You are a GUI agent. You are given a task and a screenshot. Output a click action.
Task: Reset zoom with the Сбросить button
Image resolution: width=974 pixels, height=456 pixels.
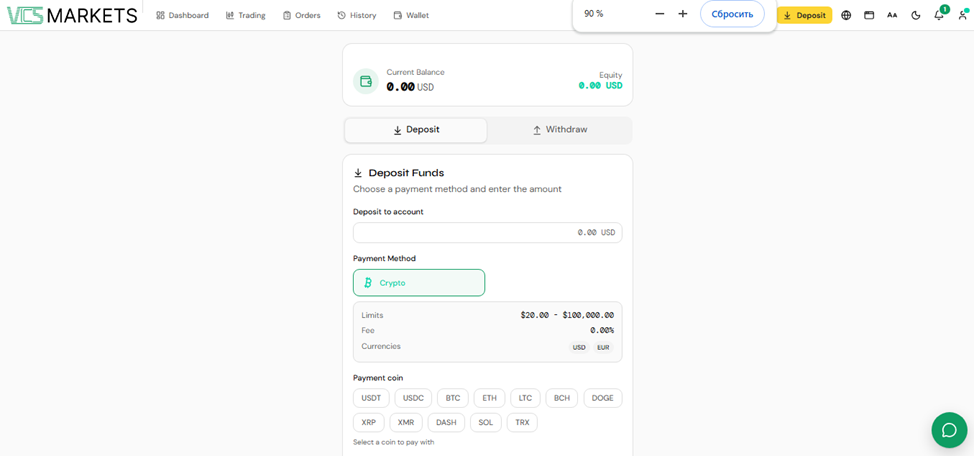(x=732, y=14)
